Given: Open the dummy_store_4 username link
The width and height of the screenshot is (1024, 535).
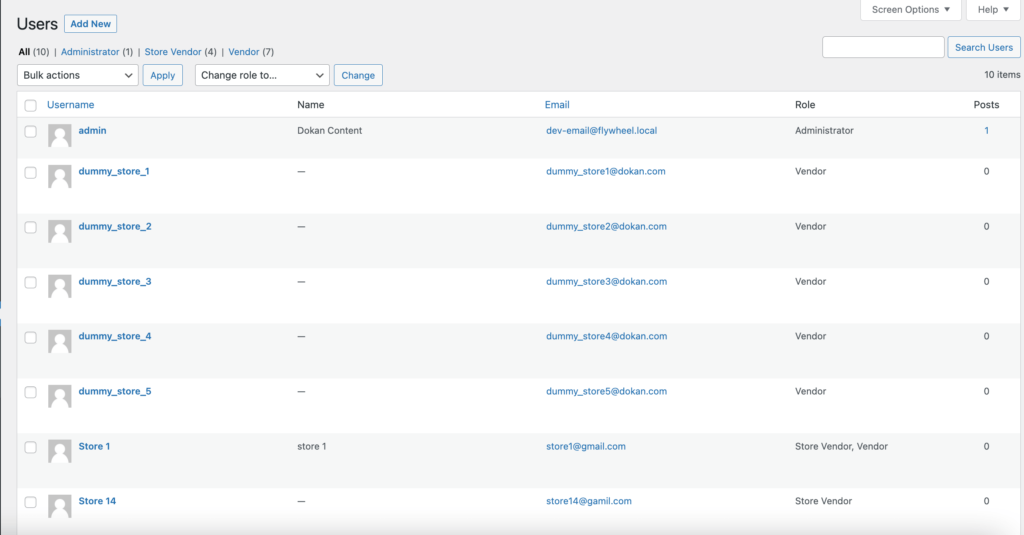Looking at the screenshot, I should pos(115,336).
